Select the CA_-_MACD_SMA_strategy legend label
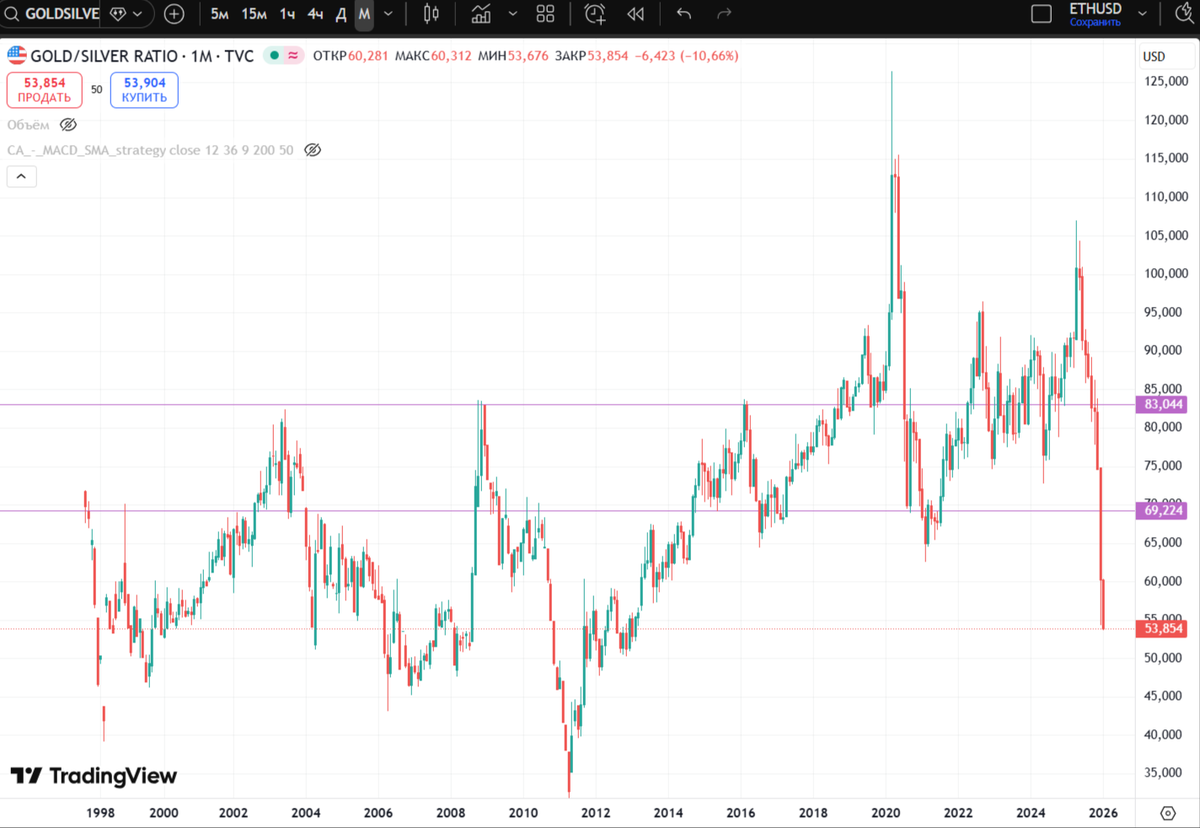The height and width of the screenshot is (828, 1200). point(150,150)
